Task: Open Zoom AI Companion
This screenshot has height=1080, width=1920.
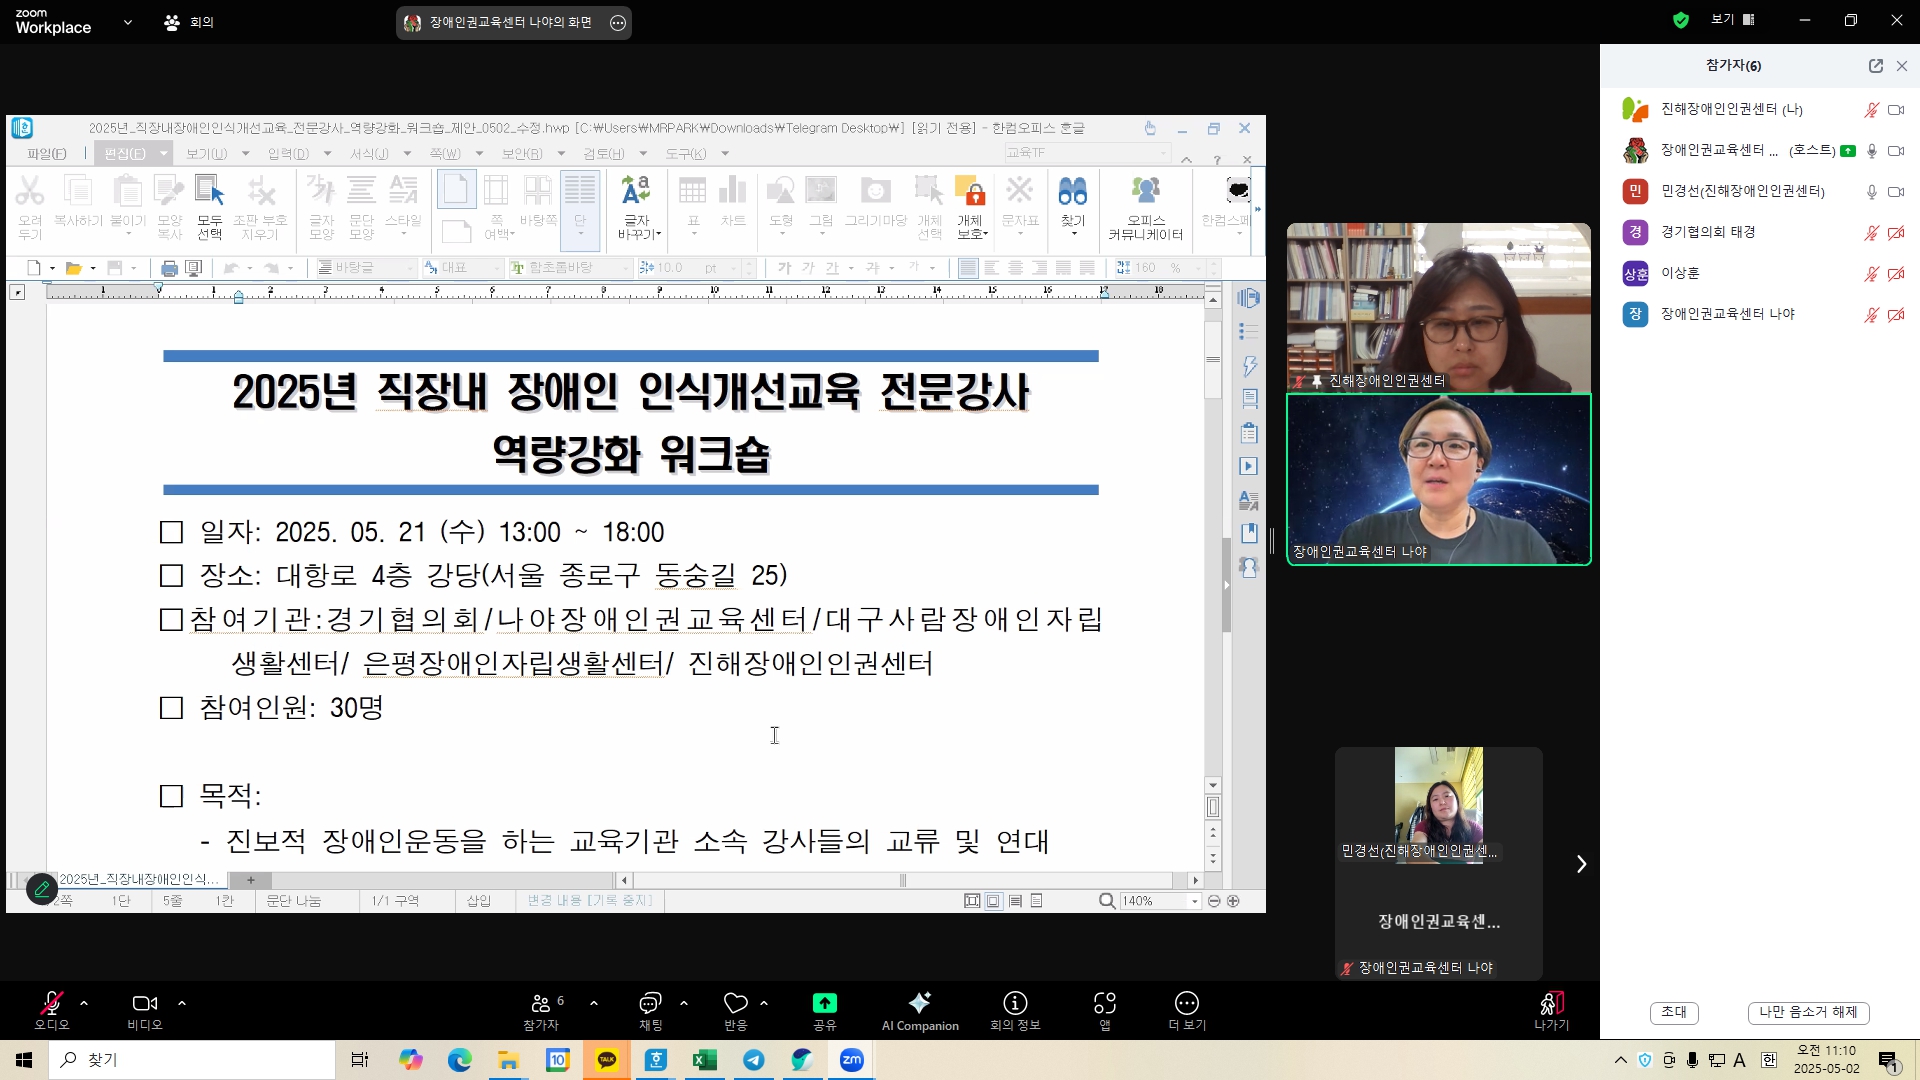Action: [920, 1004]
